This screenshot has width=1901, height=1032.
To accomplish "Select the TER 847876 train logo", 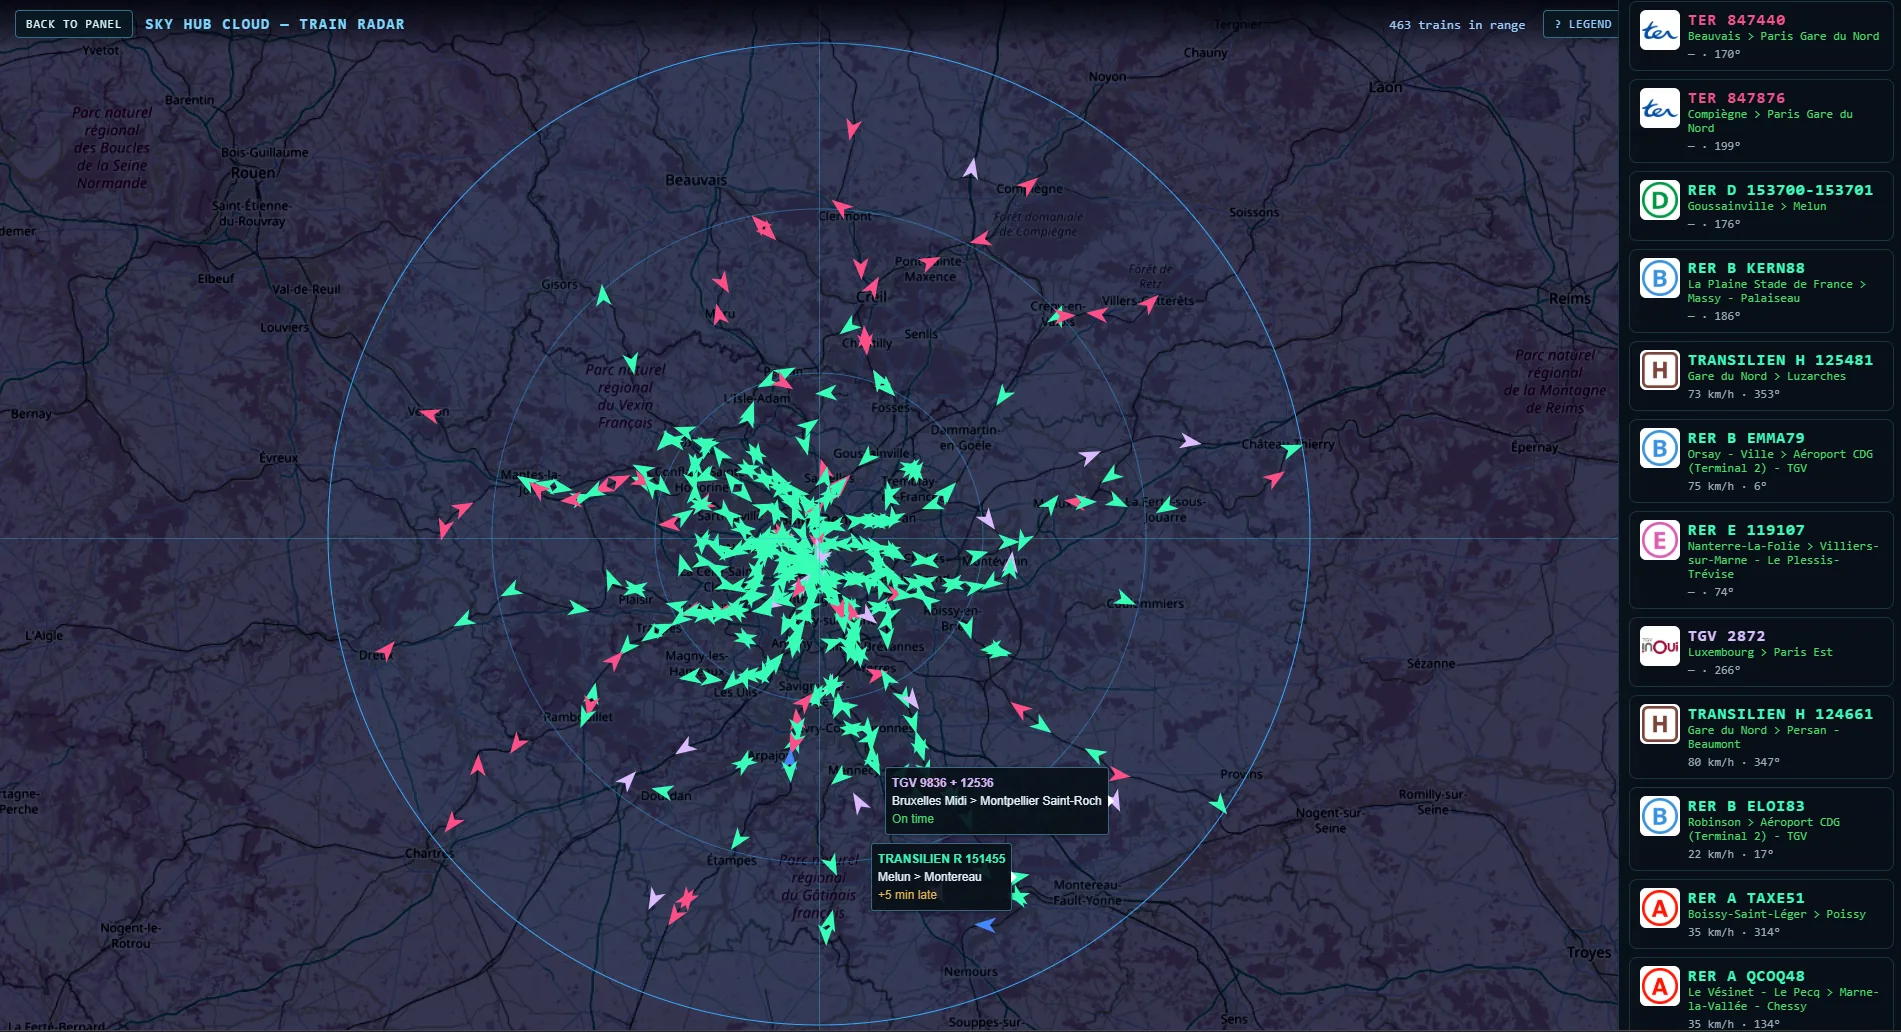I will pyautogui.click(x=1659, y=108).
